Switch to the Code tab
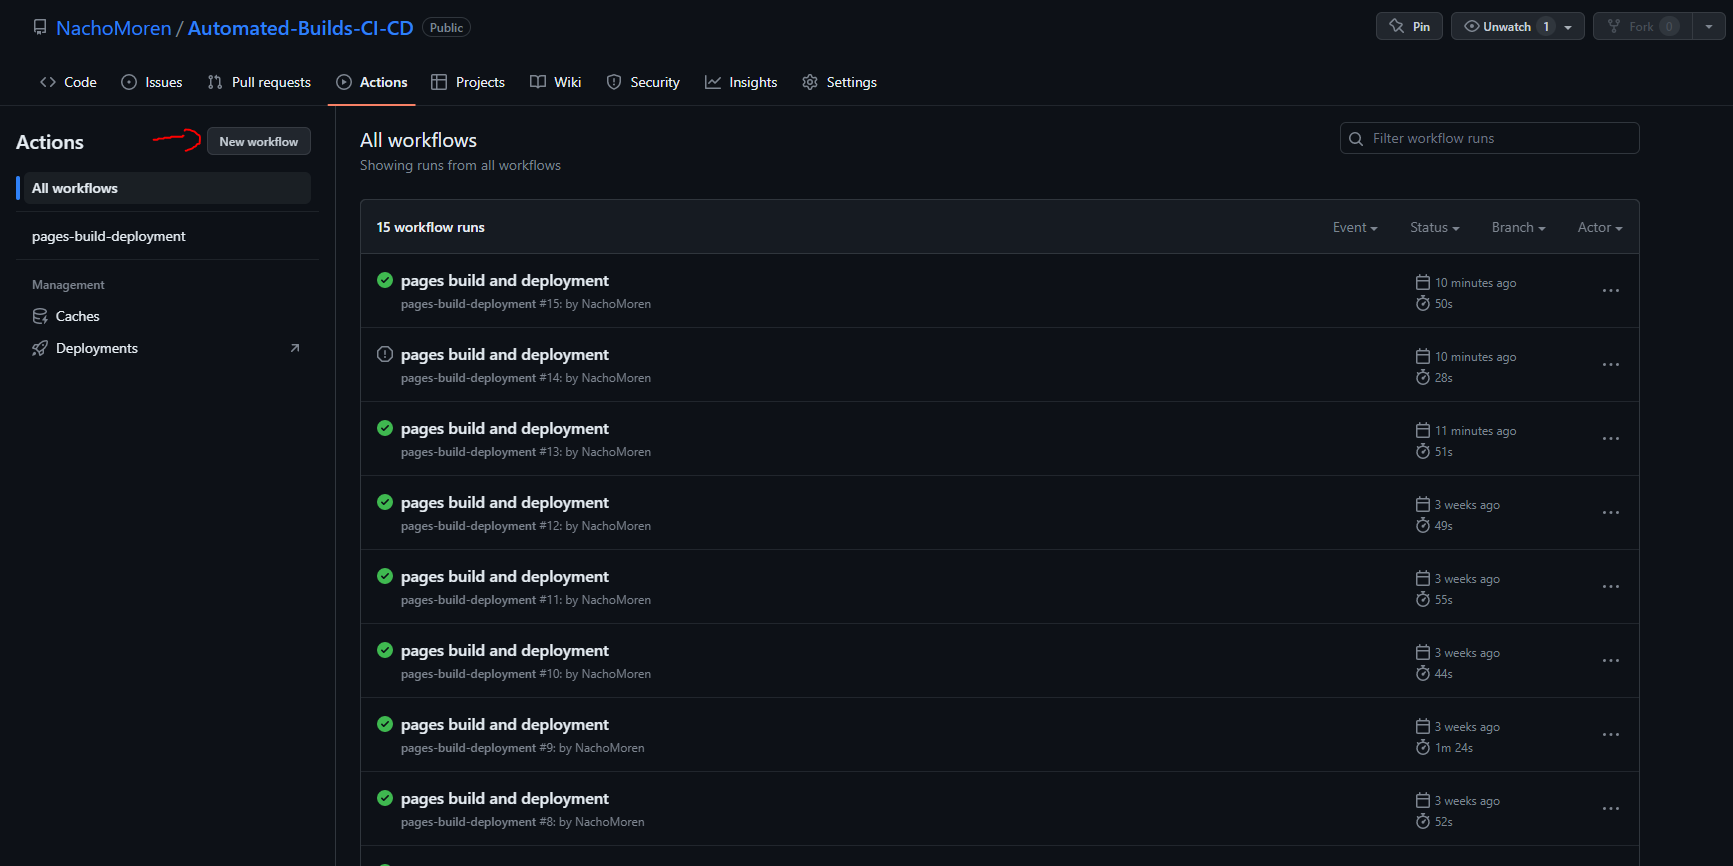Screen dimensions: 1733x866 pos(68,82)
